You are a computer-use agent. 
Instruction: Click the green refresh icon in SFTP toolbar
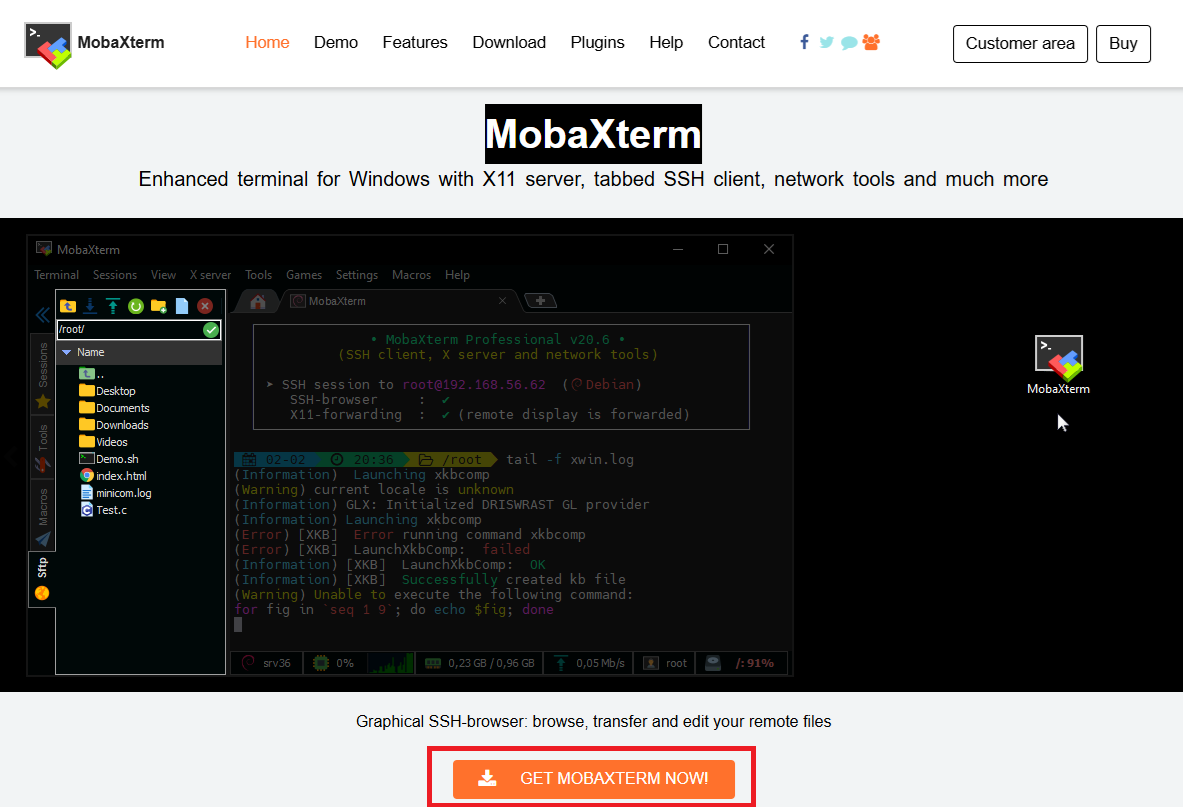point(136,306)
